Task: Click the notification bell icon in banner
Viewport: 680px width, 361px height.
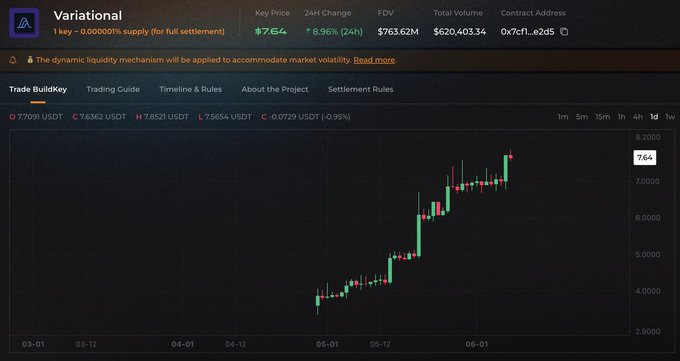Action: (x=13, y=60)
